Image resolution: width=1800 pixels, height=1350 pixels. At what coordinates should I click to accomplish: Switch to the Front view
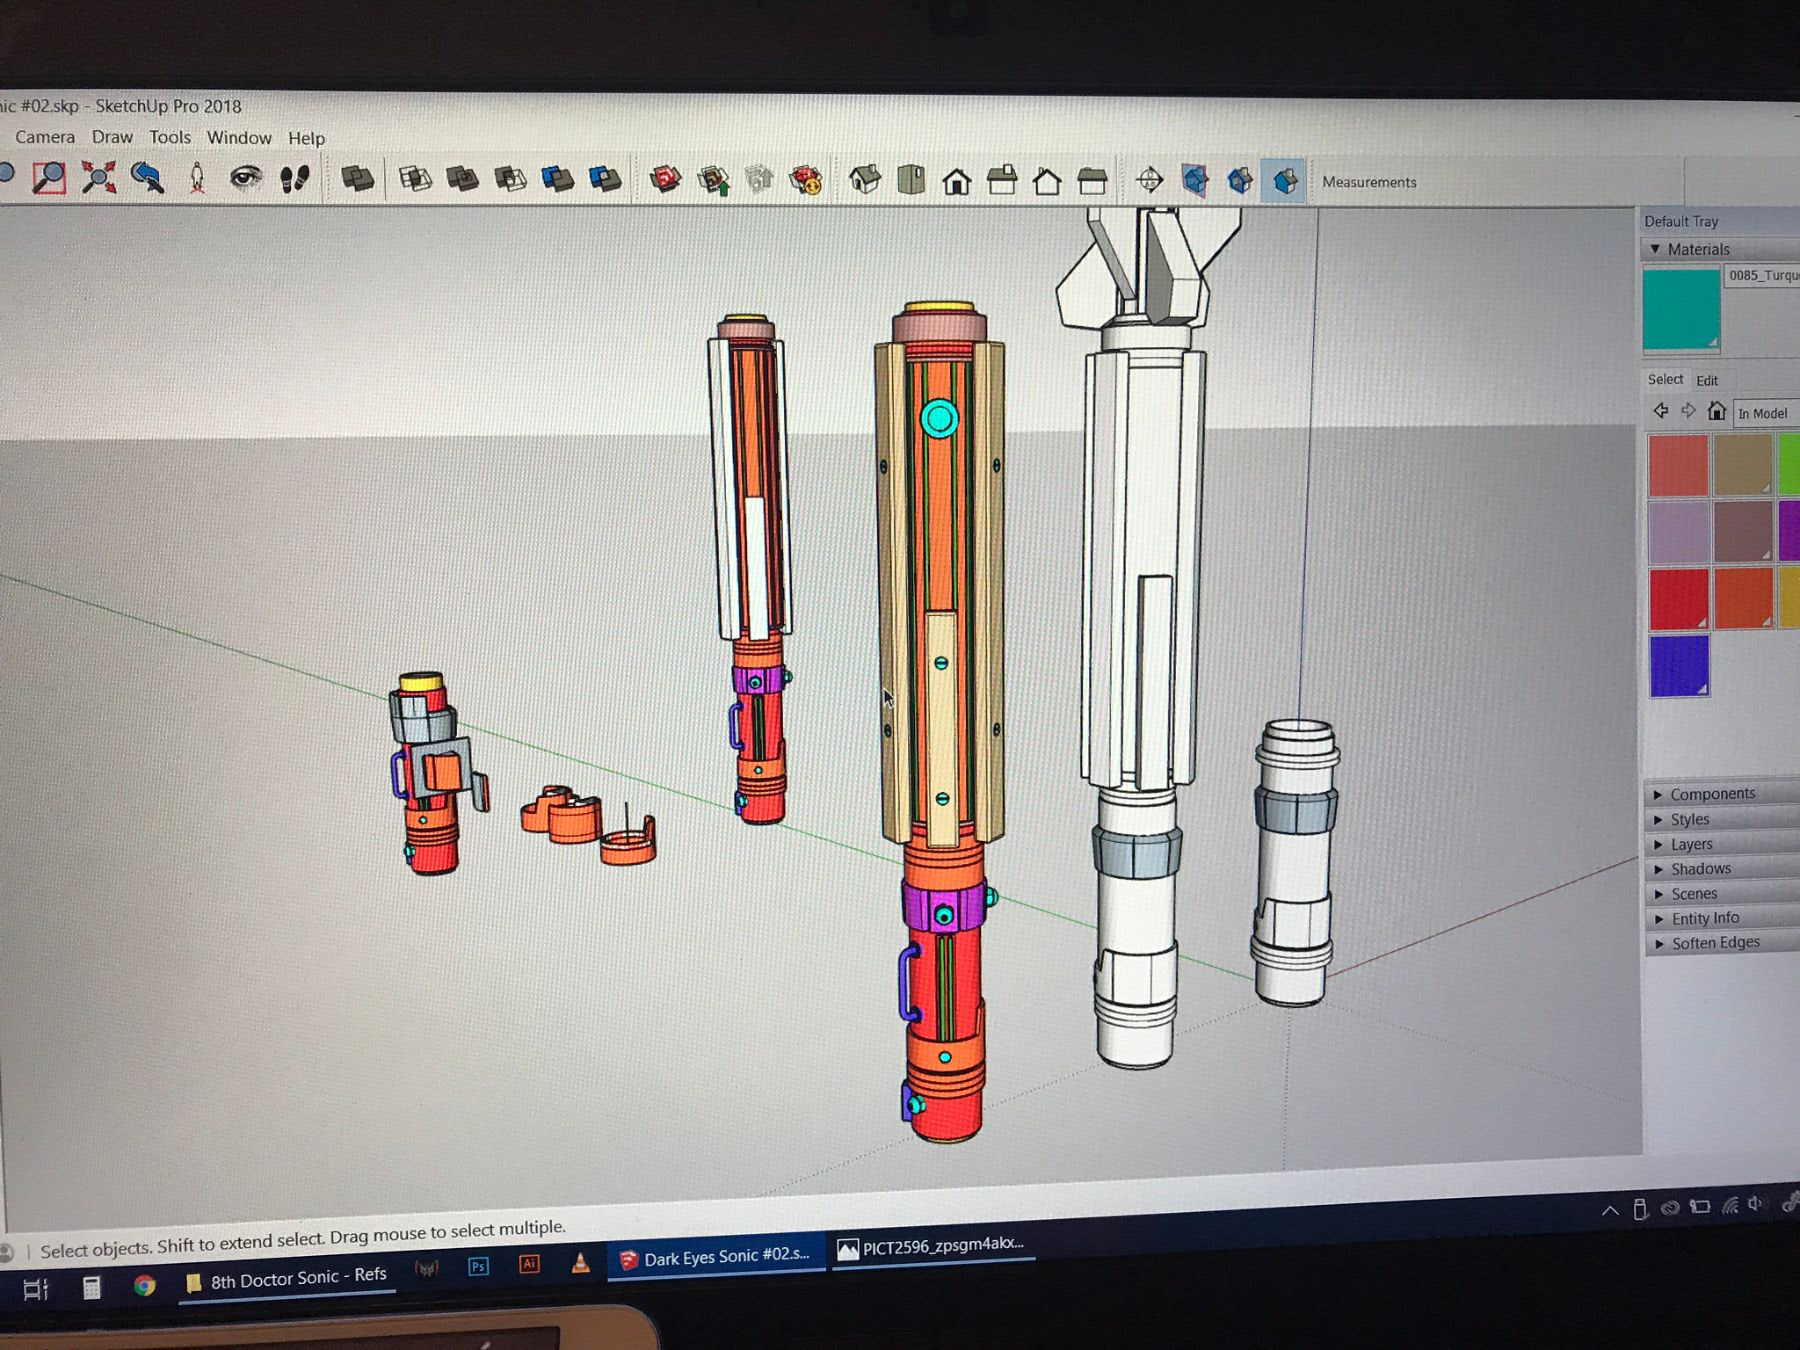[x=956, y=181]
